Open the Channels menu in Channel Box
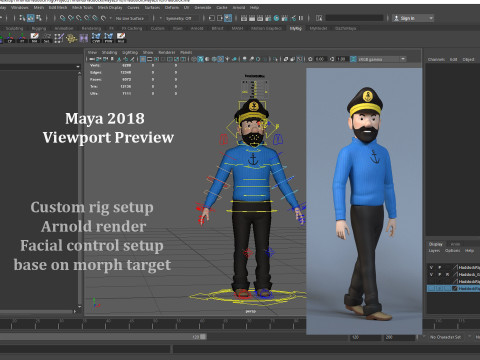 [436, 59]
